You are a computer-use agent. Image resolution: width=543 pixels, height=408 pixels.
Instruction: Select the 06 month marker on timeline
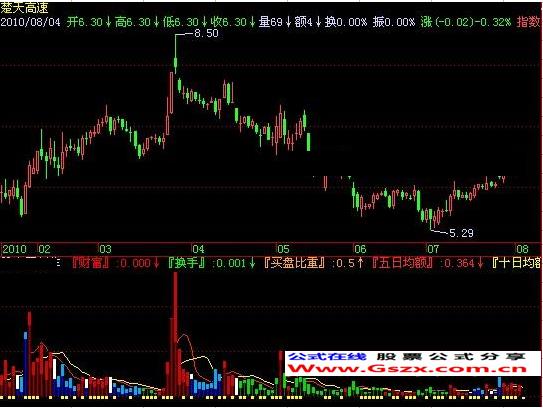[360, 249]
